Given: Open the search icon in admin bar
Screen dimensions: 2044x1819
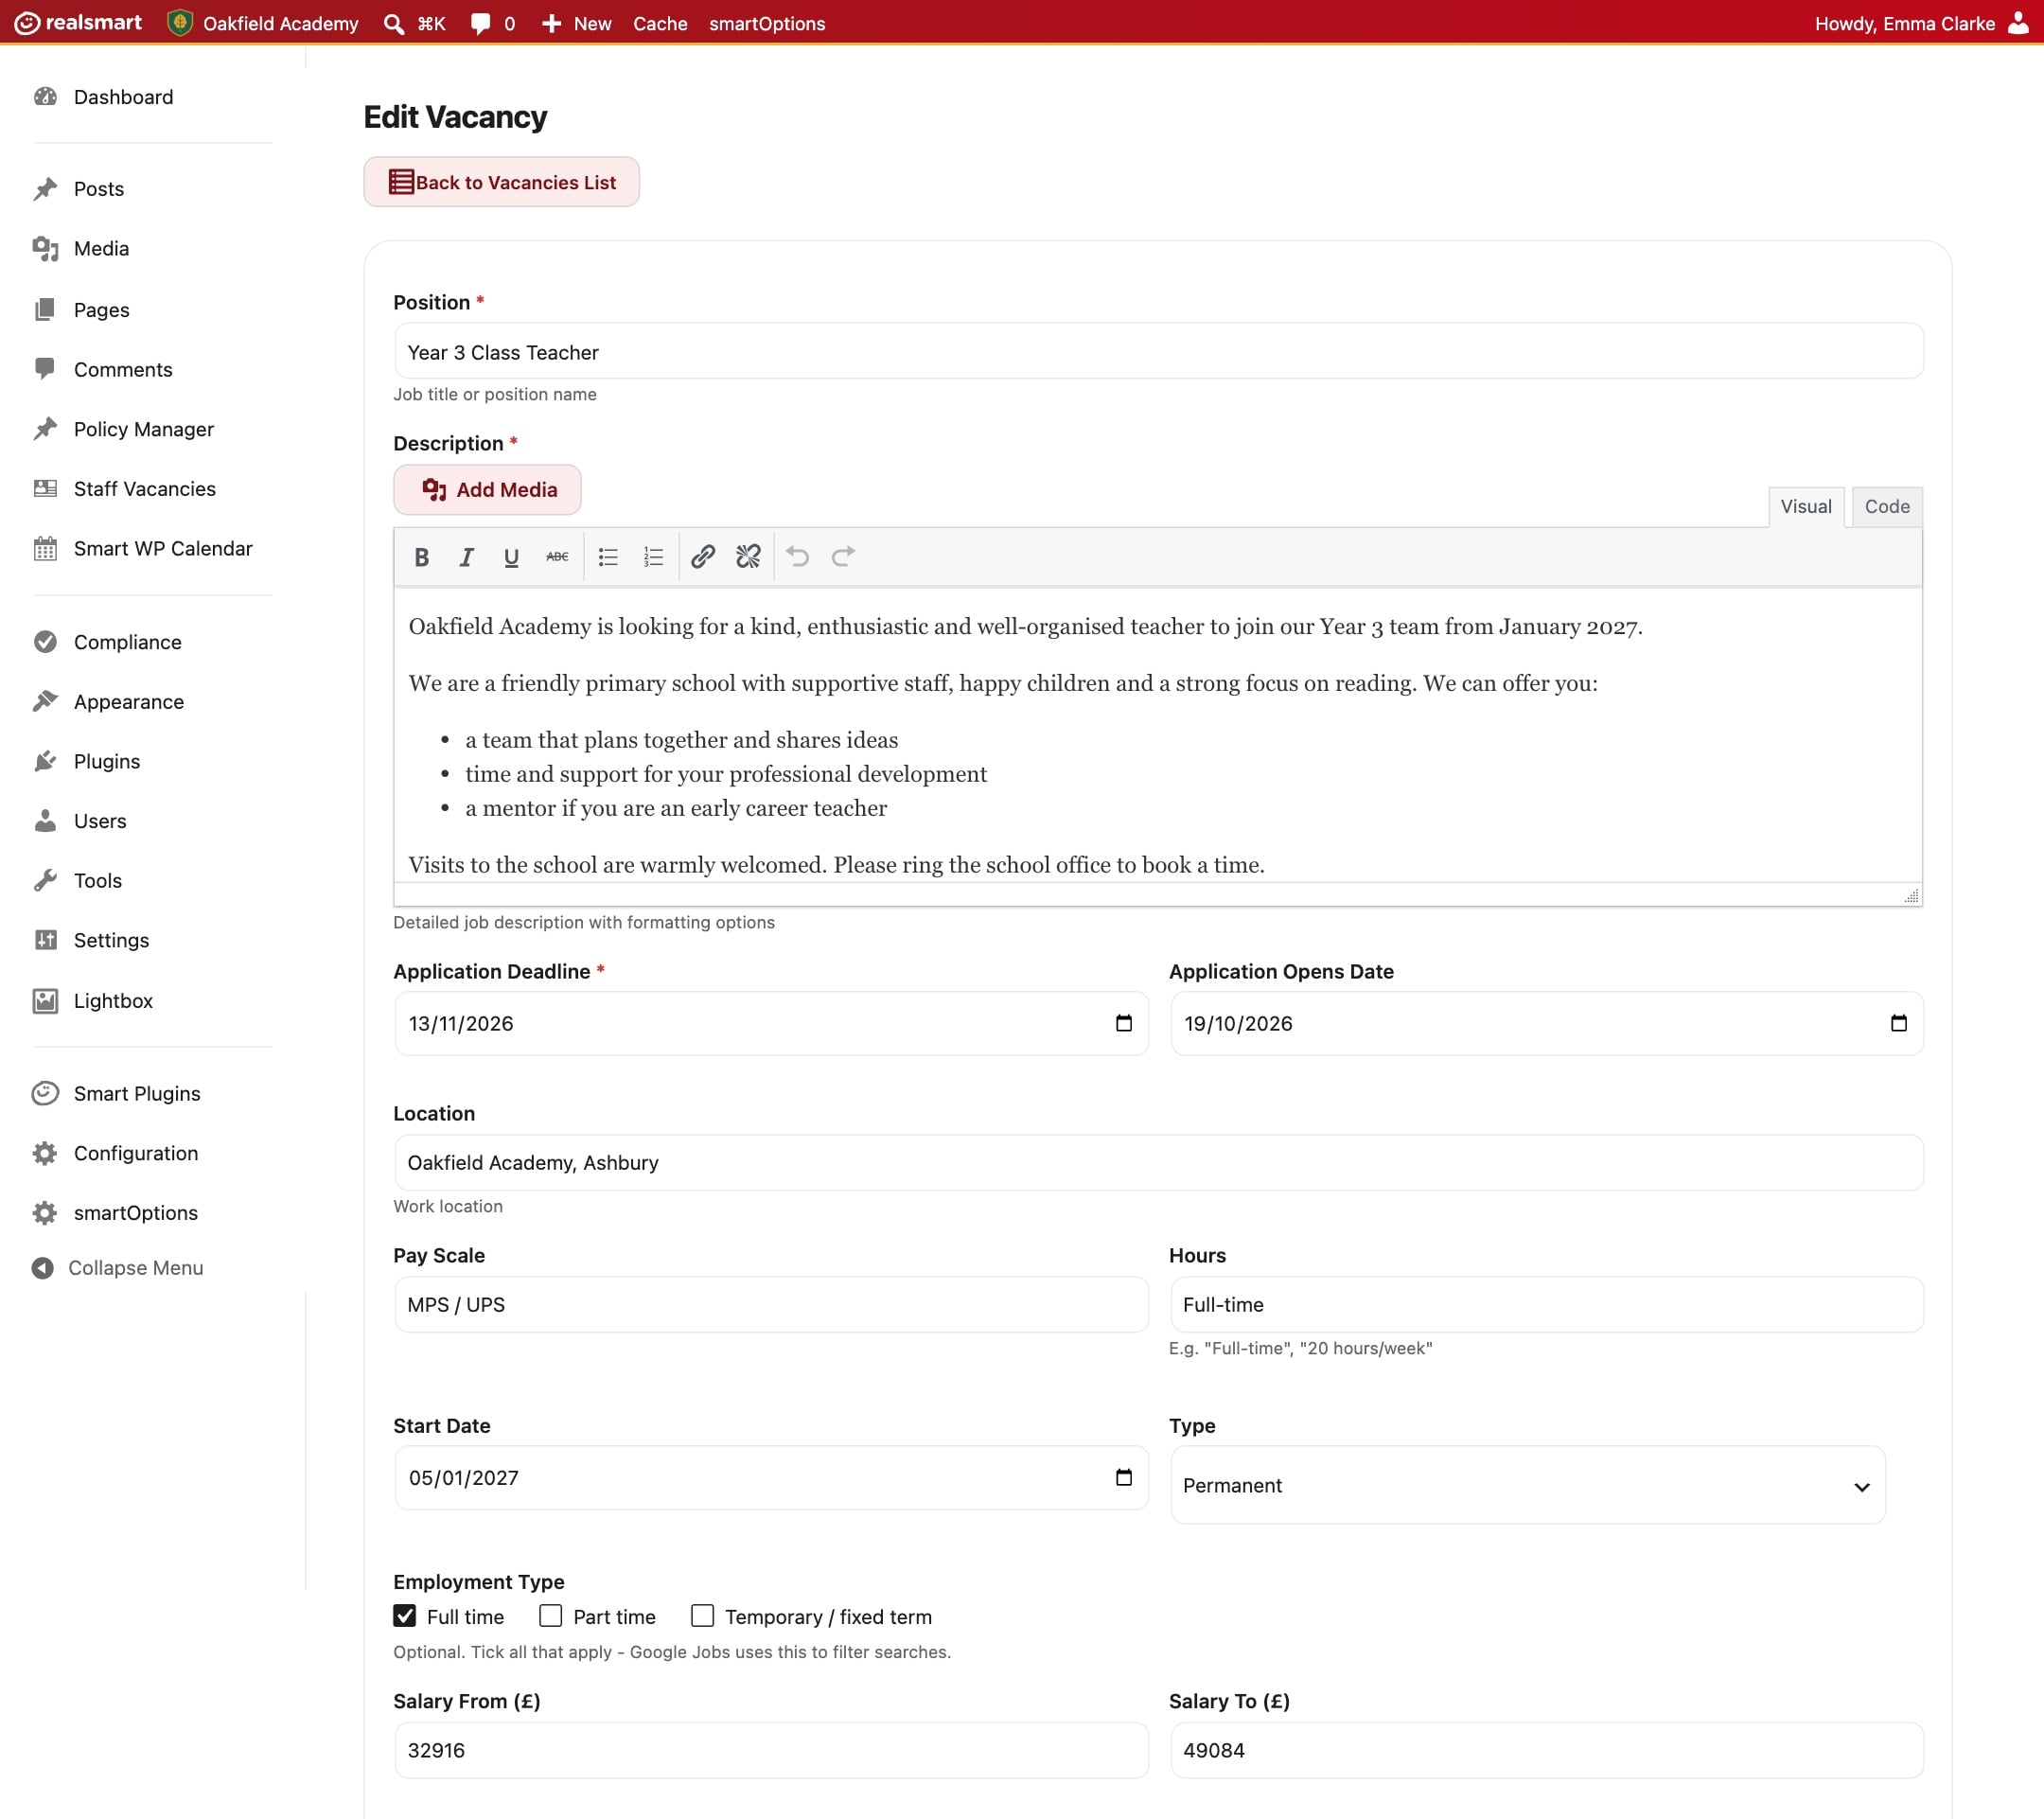Looking at the screenshot, I should (x=394, y=23).
